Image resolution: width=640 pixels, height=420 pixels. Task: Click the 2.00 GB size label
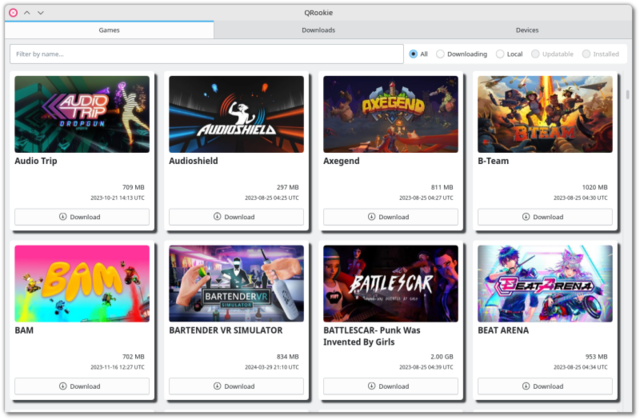[x=442, y=357]
